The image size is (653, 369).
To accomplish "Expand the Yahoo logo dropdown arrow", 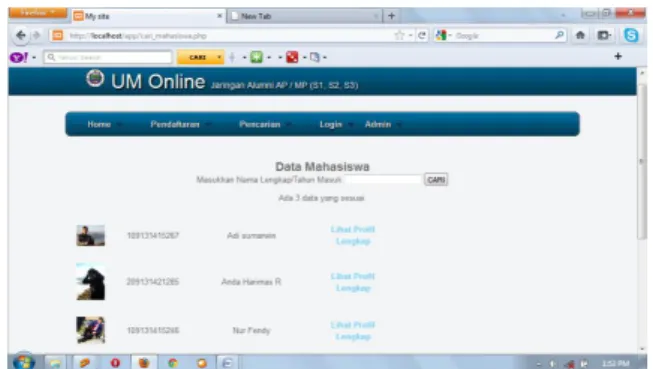I will click(34, 57).
